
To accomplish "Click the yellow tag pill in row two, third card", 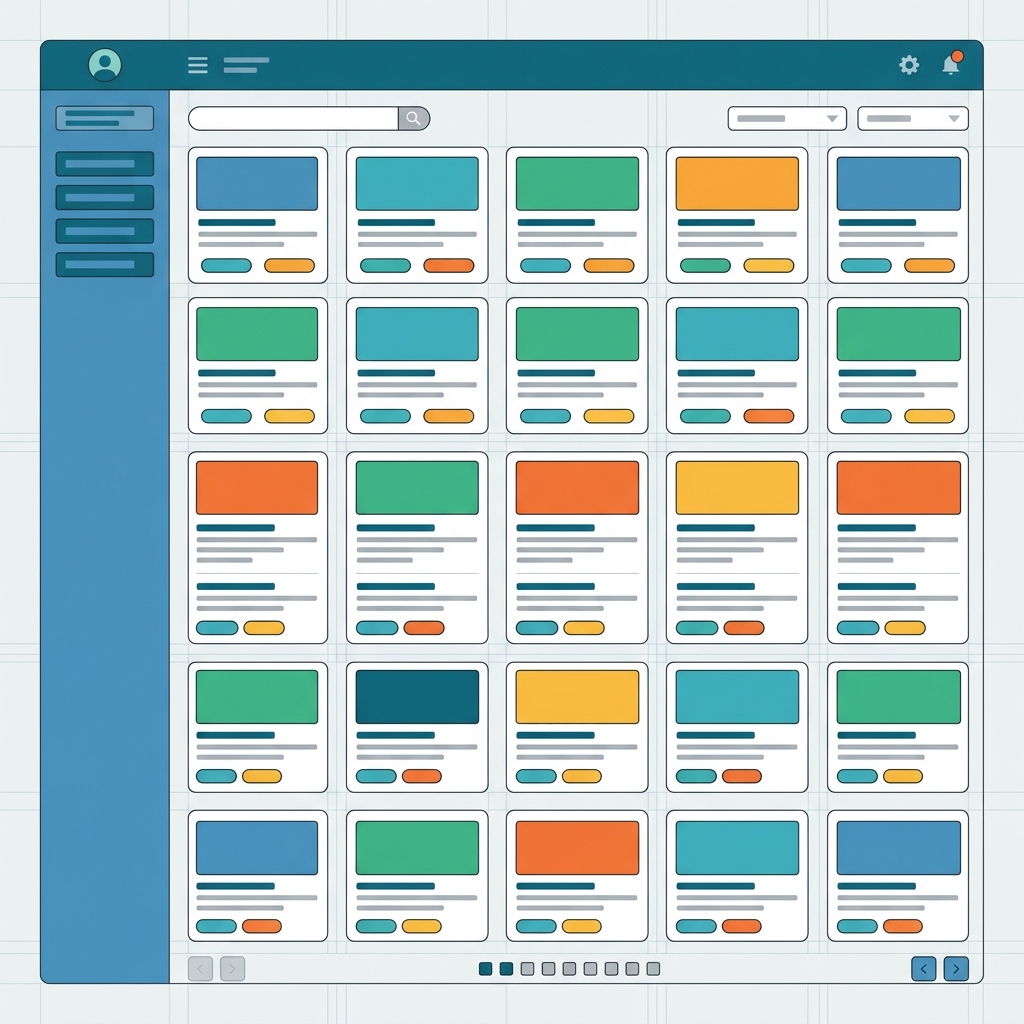I will pos(609,416).
